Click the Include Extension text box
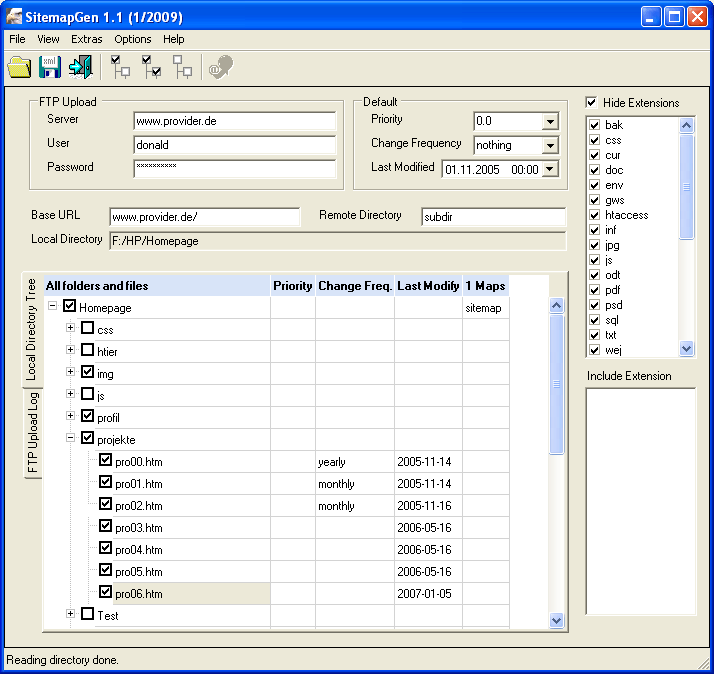Screen dimensions: 714x674 (x=640, y=501)
